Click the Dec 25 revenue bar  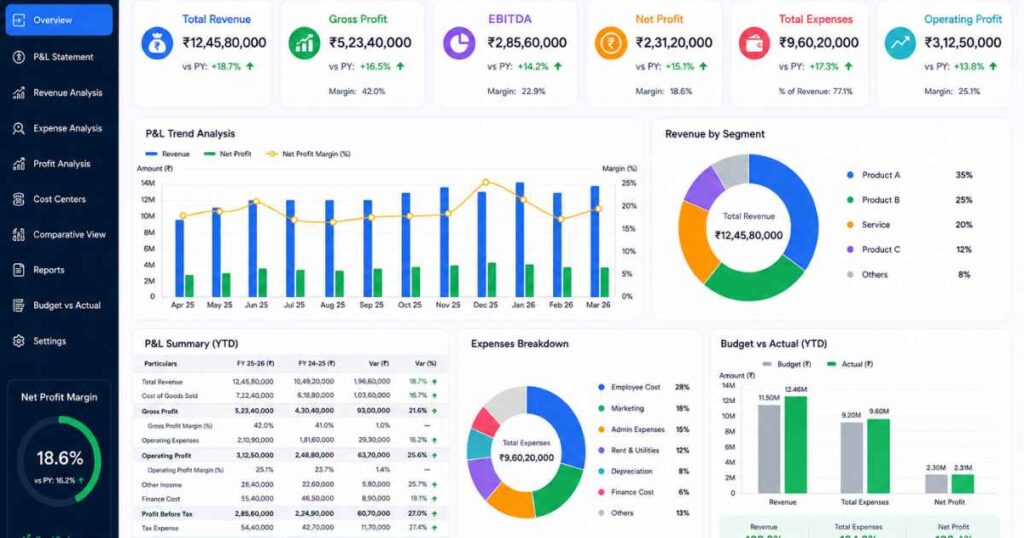(x=482, y=244)
